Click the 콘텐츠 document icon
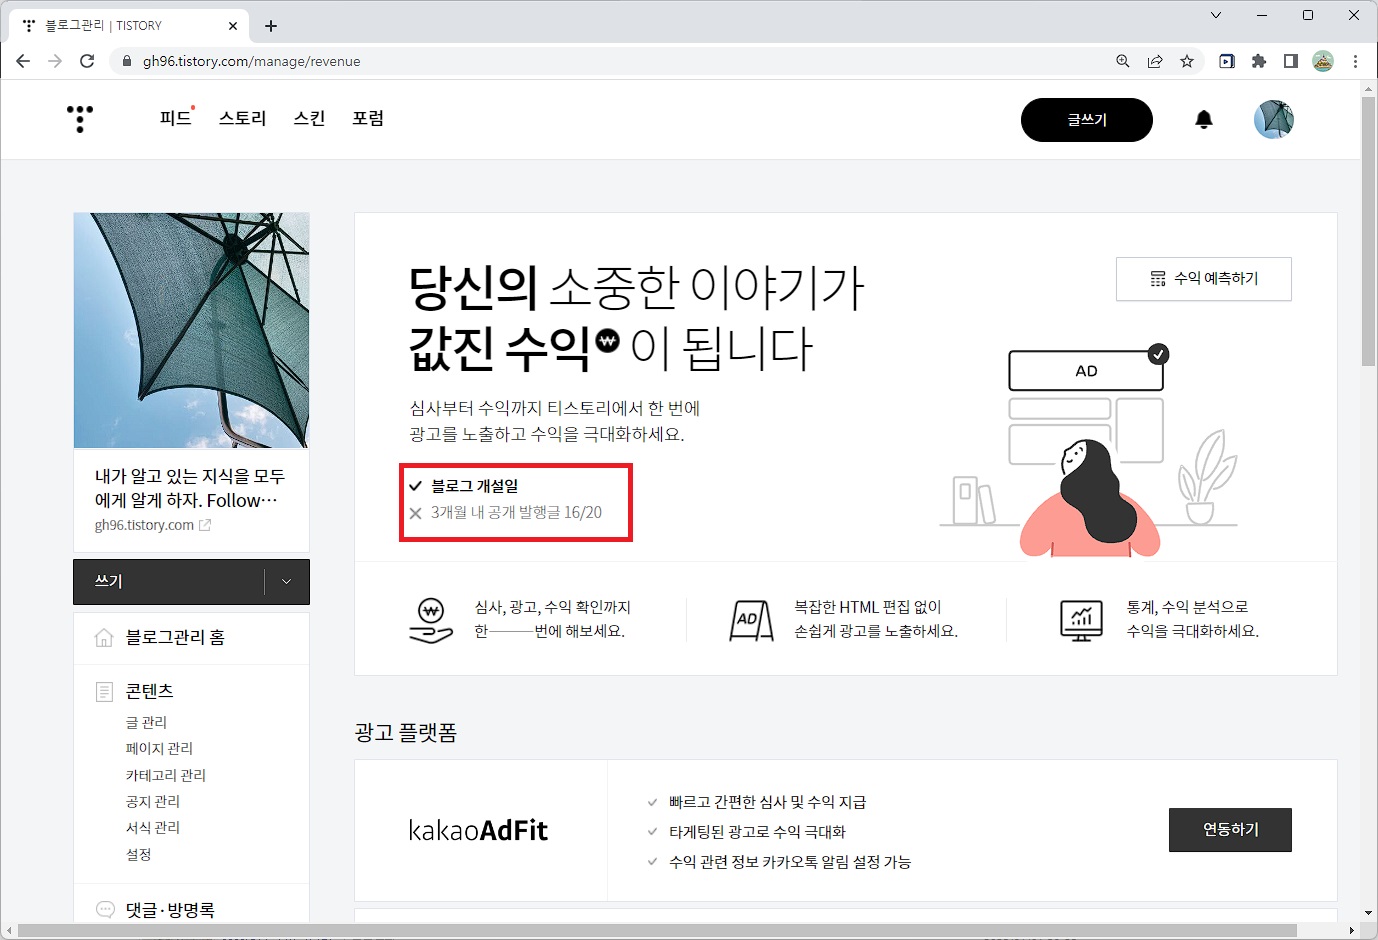 (104, 691)
